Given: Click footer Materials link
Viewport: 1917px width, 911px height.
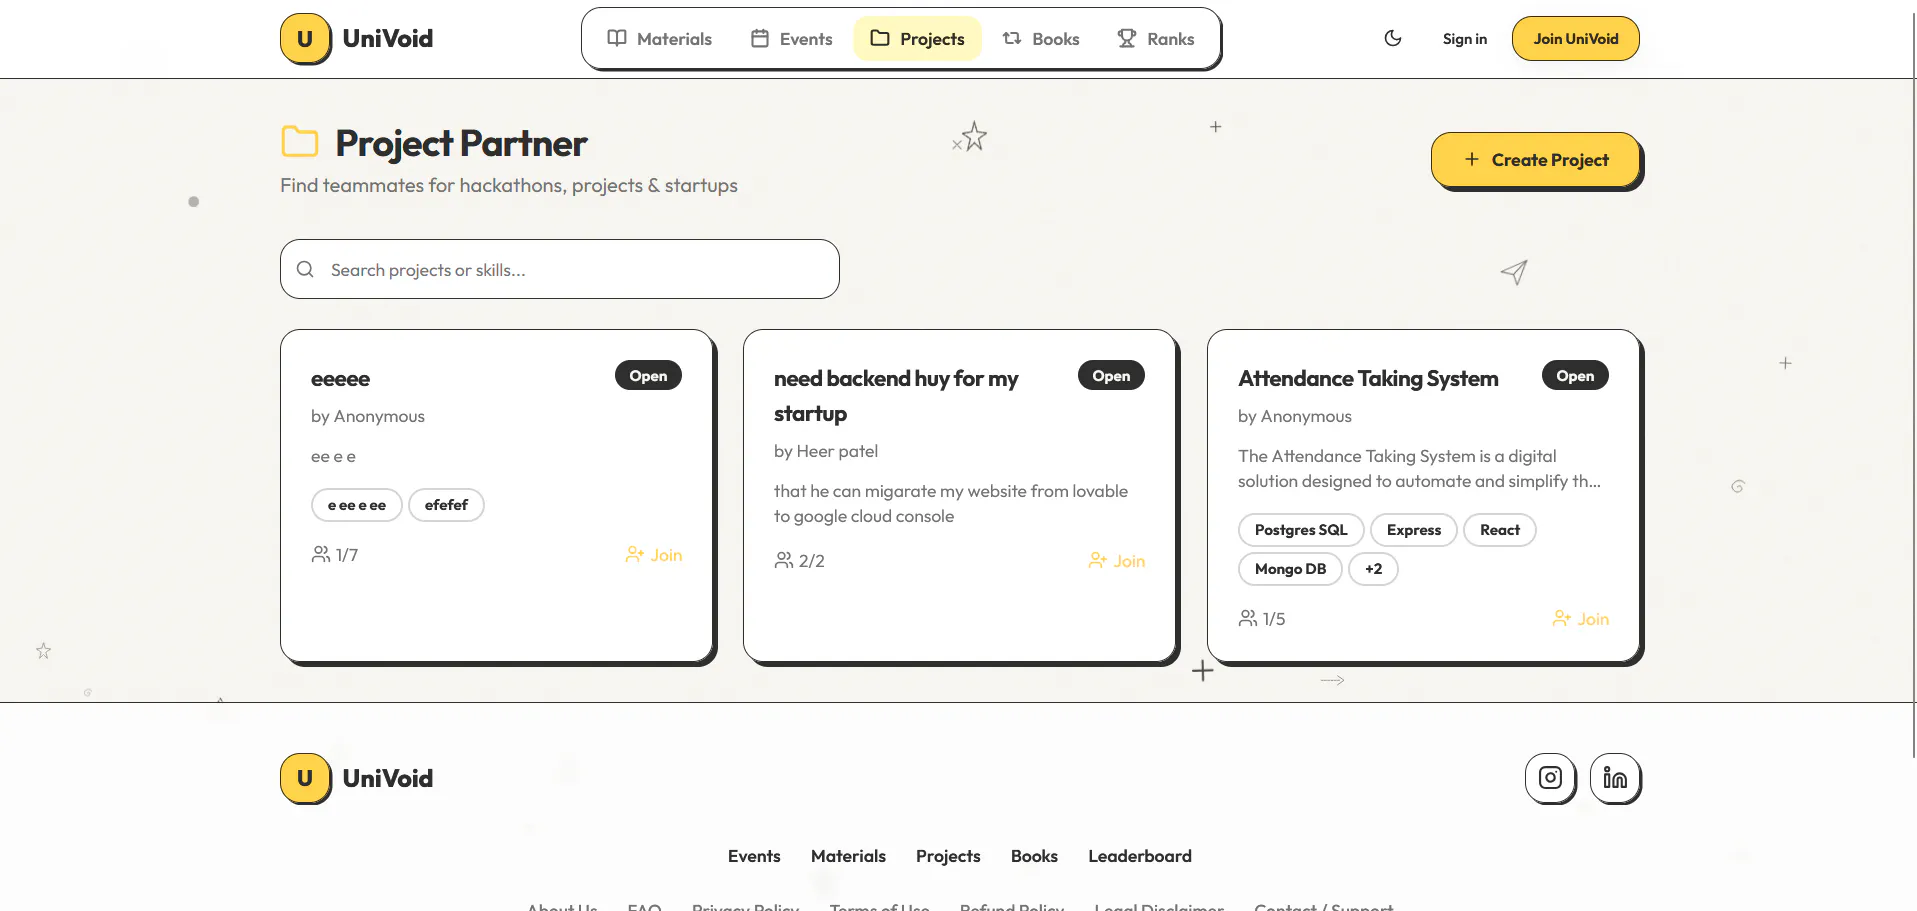Looking at the screenshot, I should [848, 856].
